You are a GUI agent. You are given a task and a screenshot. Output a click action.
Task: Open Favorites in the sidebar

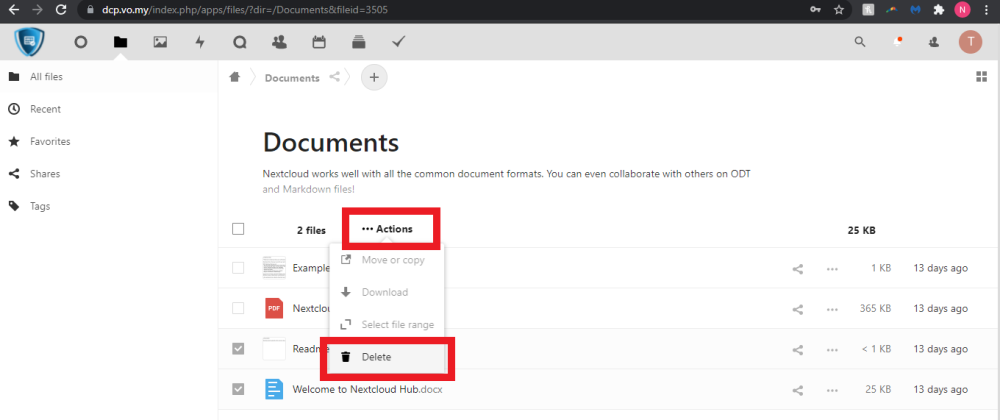click(50, 142)
